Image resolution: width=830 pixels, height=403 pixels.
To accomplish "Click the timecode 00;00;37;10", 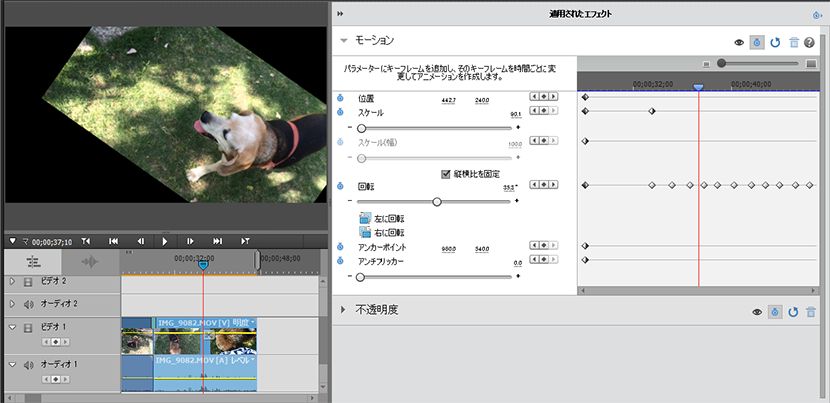I will click(52, 242).
